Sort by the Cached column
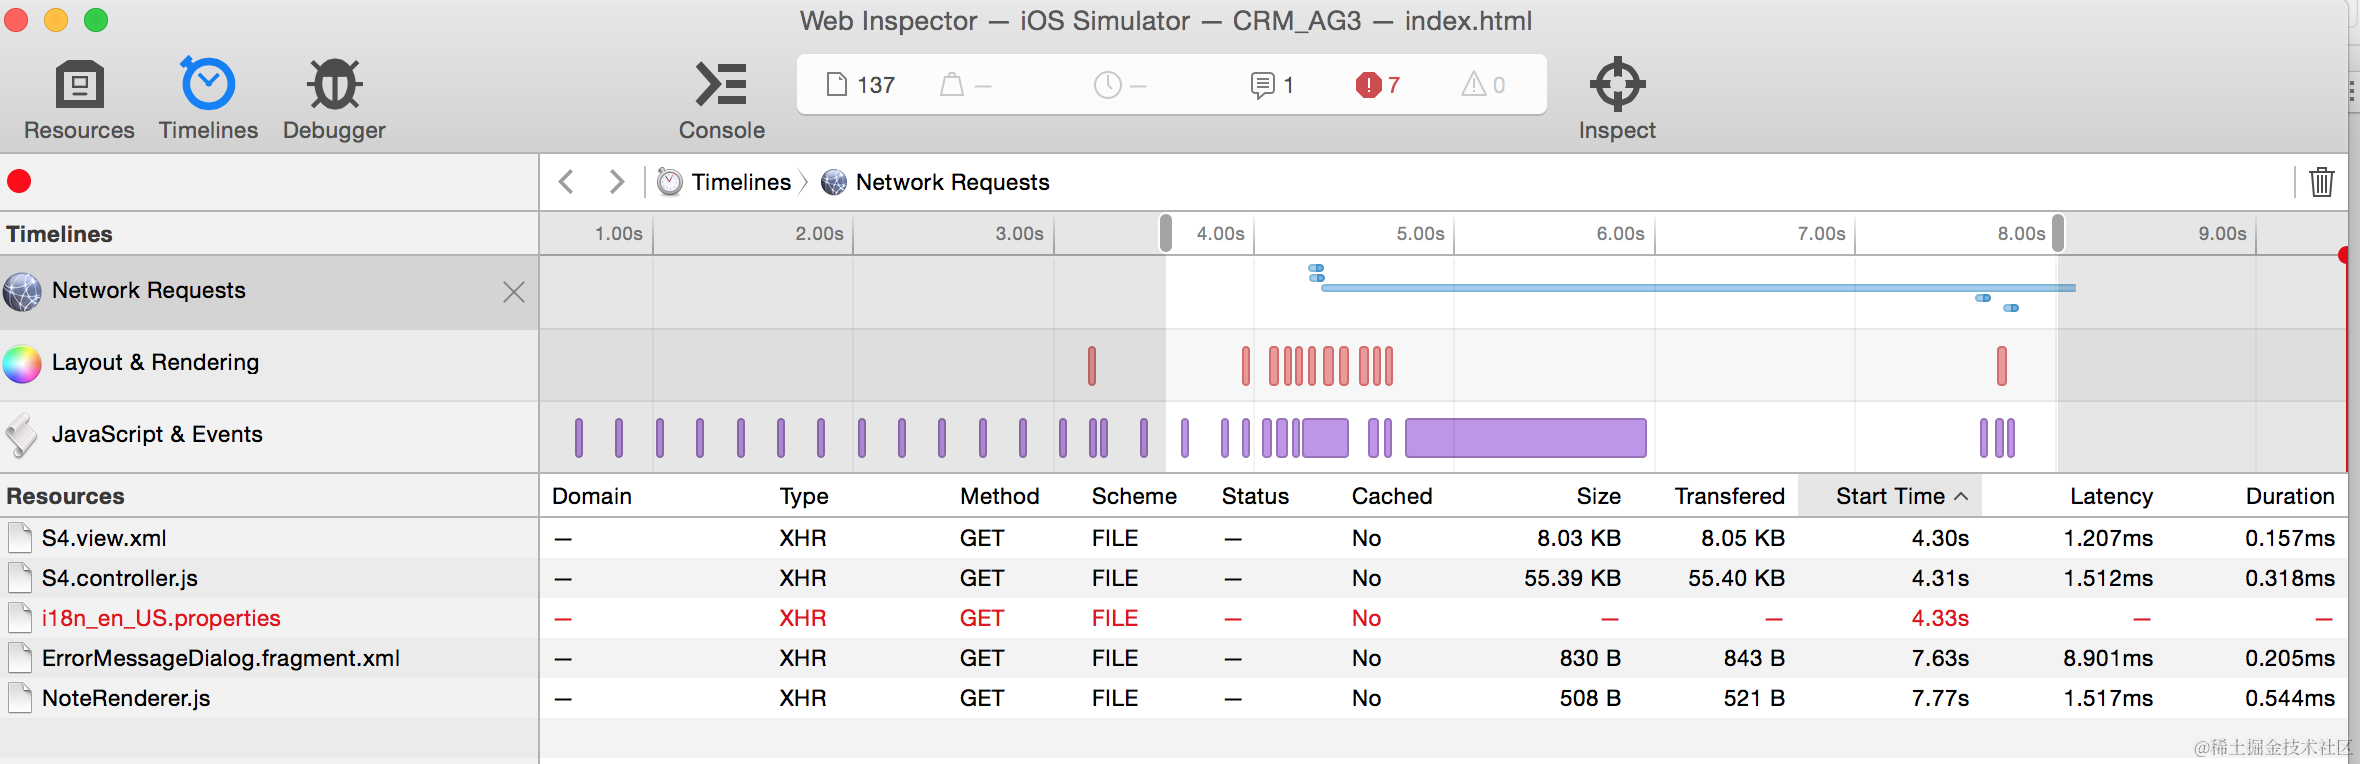Image resolution: width=2360 pixels, height=764 pixels. click(1392, 496)
